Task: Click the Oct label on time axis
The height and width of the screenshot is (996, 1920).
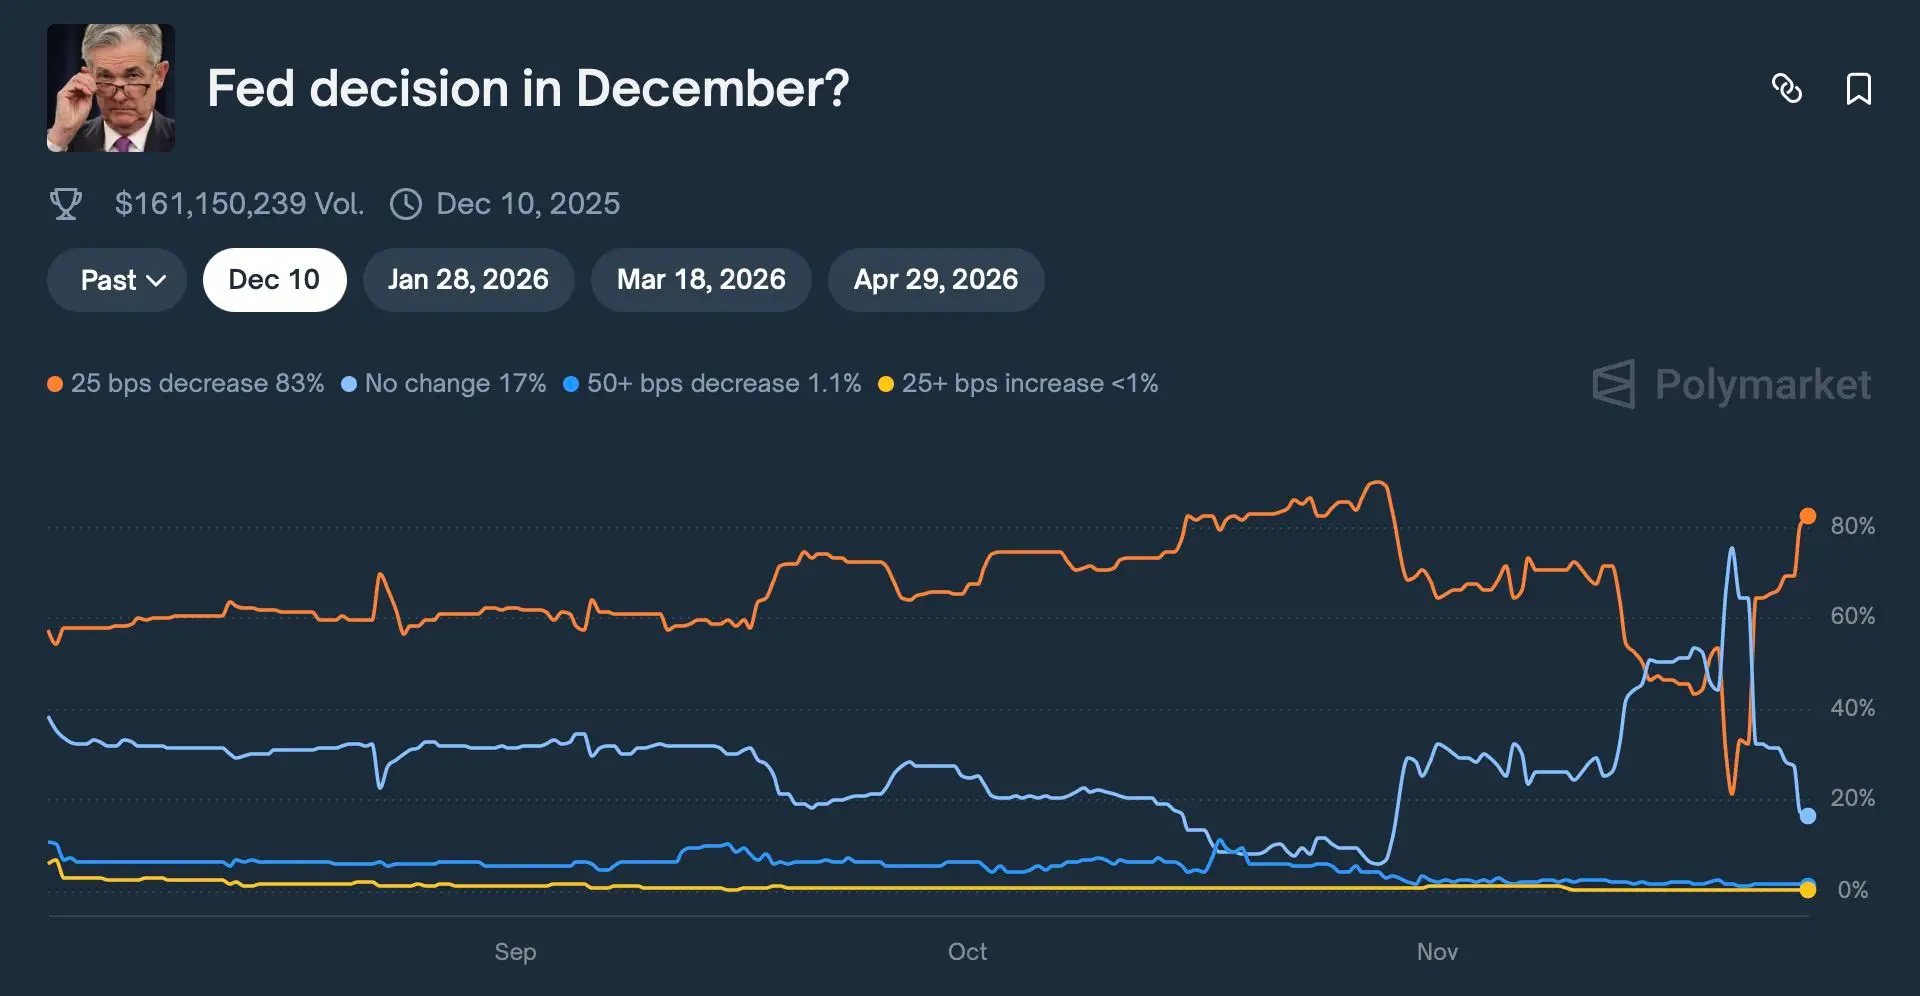Action: (x=967, y=952)
